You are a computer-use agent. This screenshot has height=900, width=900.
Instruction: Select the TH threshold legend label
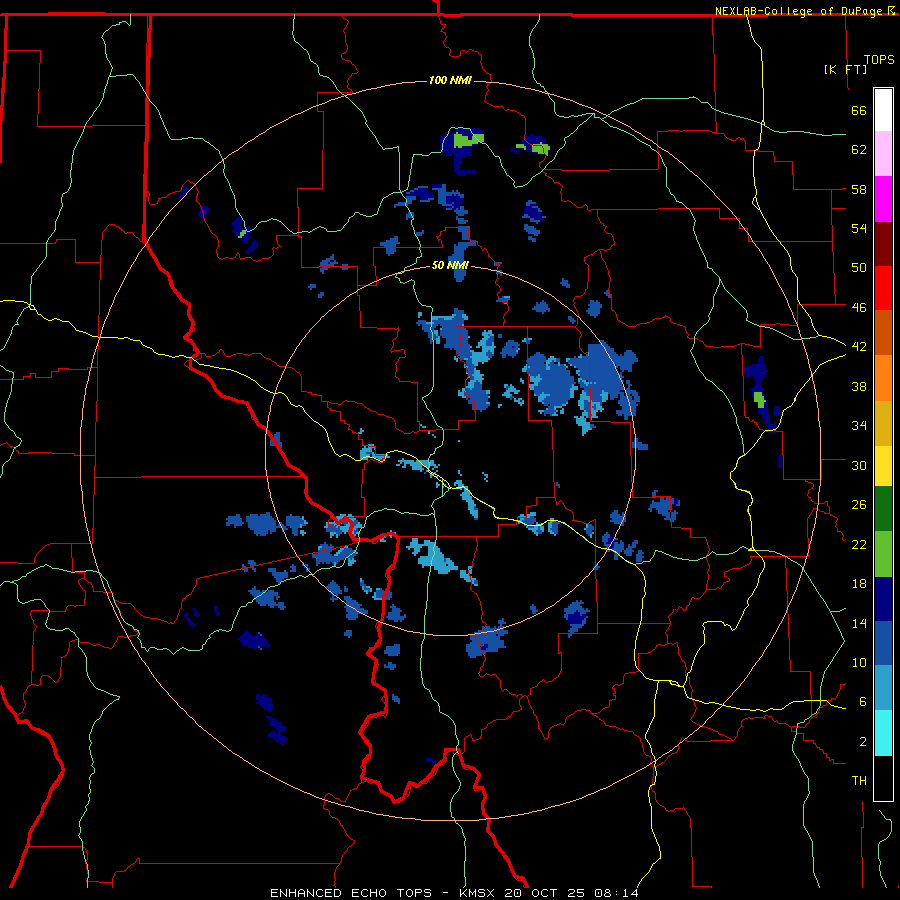pos(859,781)
